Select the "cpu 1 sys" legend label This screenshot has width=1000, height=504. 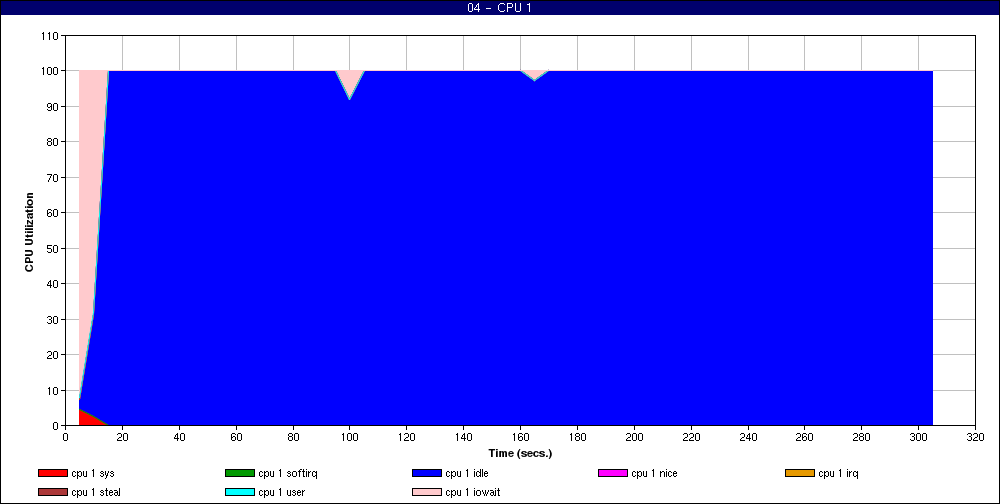[x=93, y=473]
